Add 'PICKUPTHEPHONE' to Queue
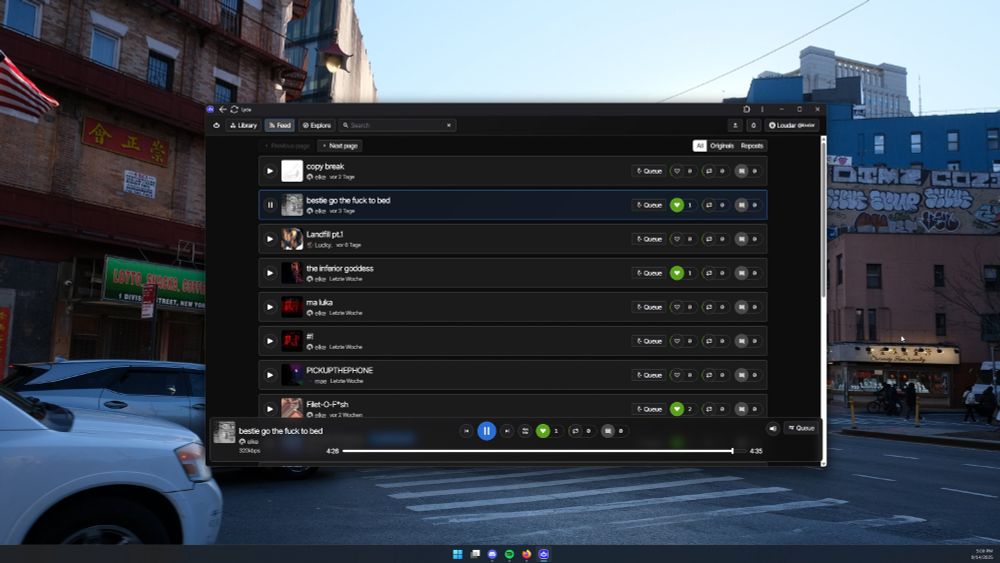The image size is (1000, 563). 649,375
